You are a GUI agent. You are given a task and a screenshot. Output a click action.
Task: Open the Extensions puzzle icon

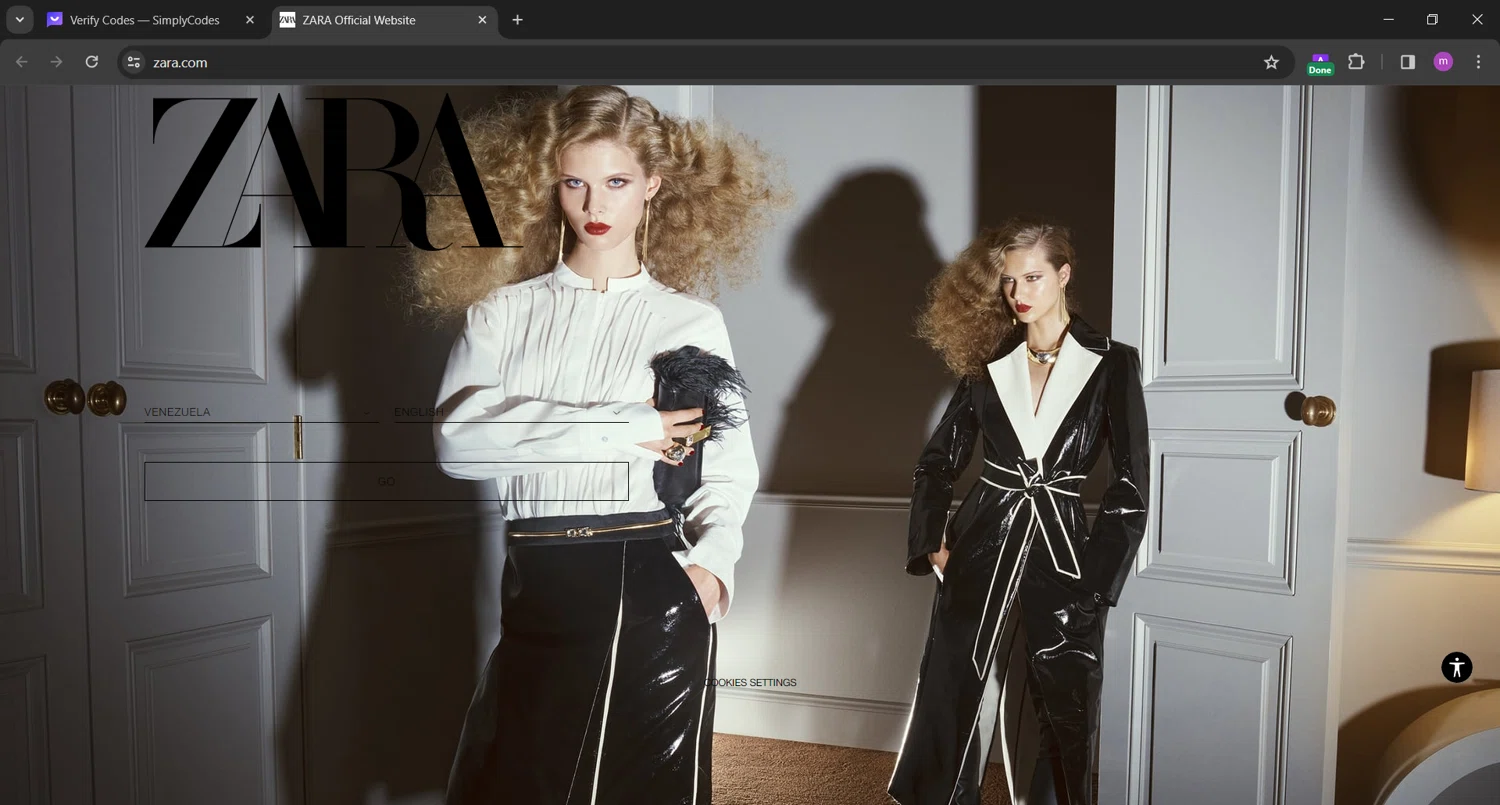click(x=1356, y=62)
